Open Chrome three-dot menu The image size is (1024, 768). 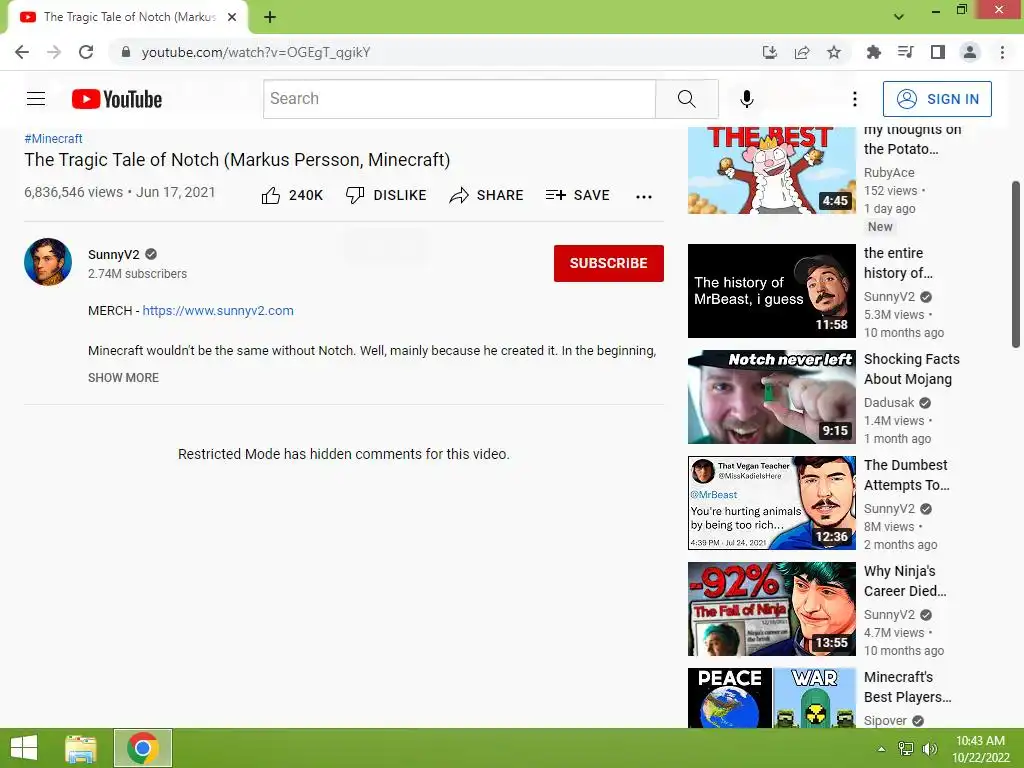[x=1002, y=52]
